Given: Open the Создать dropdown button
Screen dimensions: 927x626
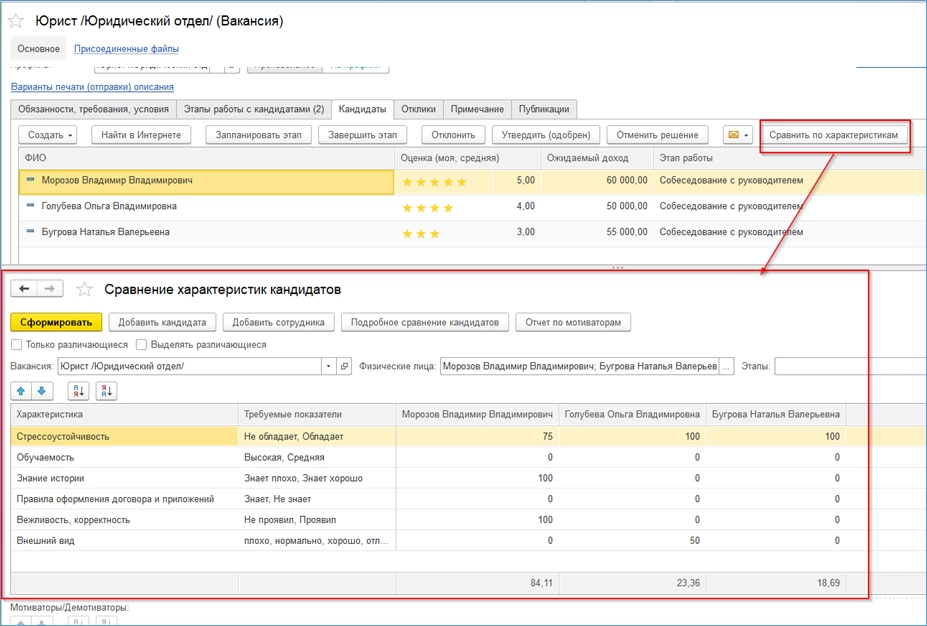Looking at the screenshot, I should 50,134.
